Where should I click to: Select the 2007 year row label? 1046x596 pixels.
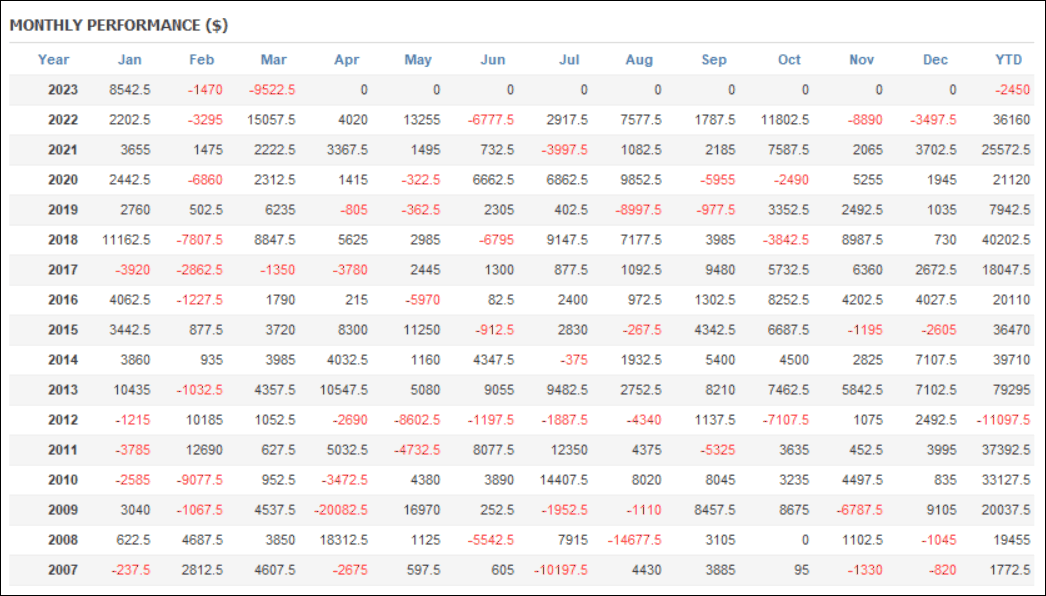[x=63, y=570]
